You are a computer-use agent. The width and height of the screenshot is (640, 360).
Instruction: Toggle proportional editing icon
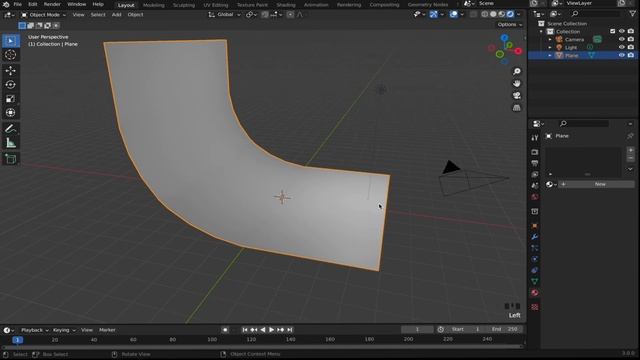pos(290,15)
